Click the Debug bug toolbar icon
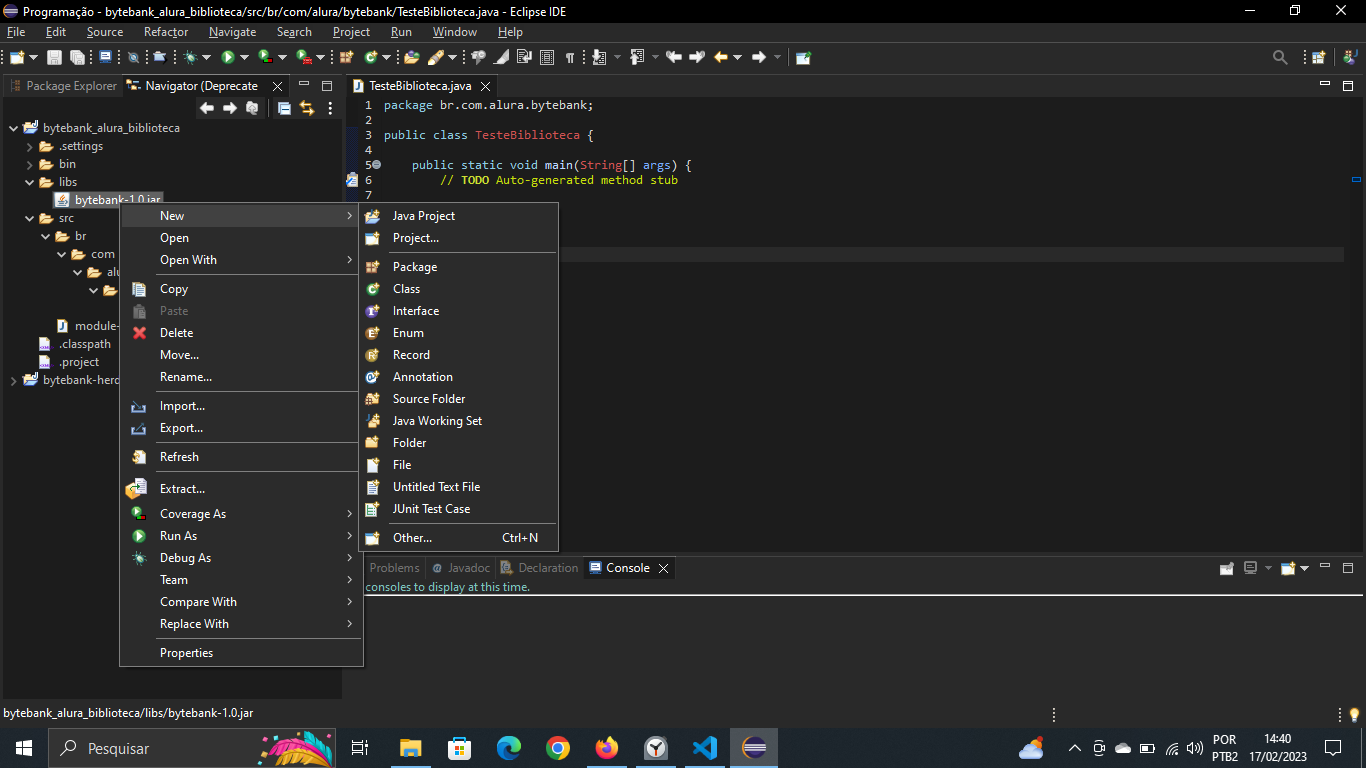The width and height of the screenshot is (1366, 768). click(x=190, y=57)
